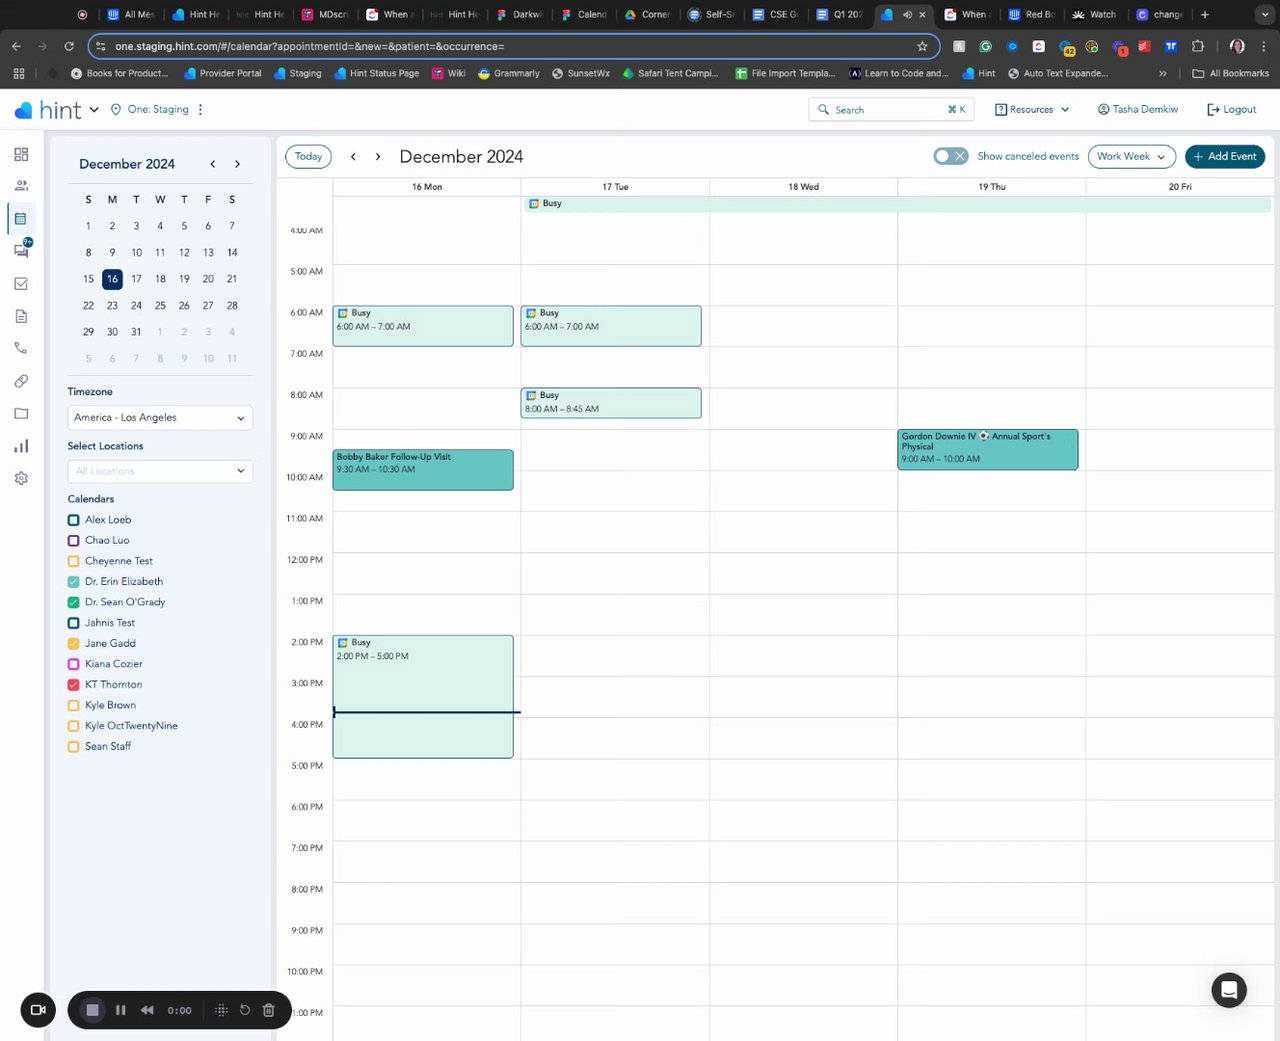Stop the screen recording

(x=92, y=1010)
